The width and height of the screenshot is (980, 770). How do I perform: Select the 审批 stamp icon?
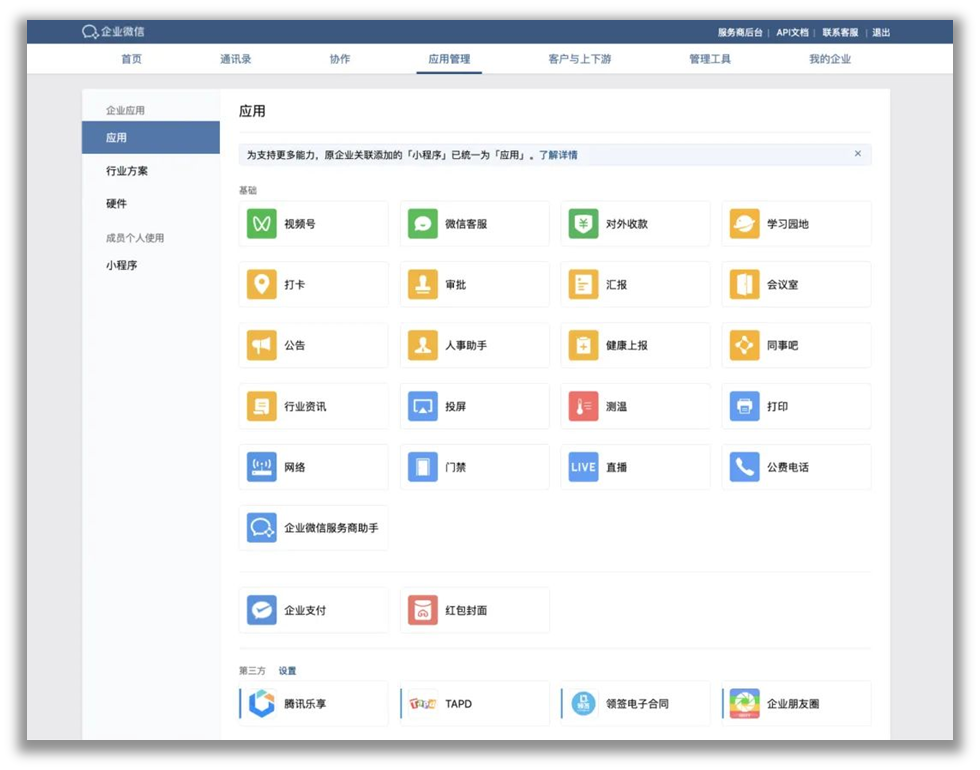[x=422, y=285]
